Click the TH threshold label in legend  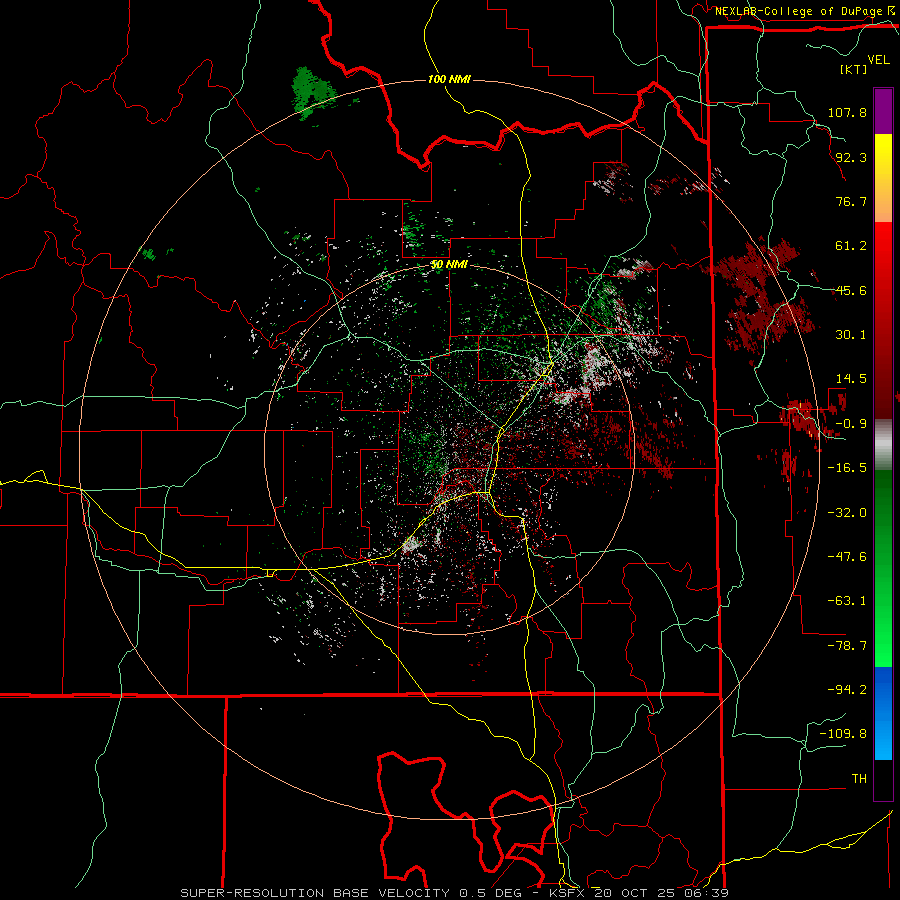click(859, 779)
